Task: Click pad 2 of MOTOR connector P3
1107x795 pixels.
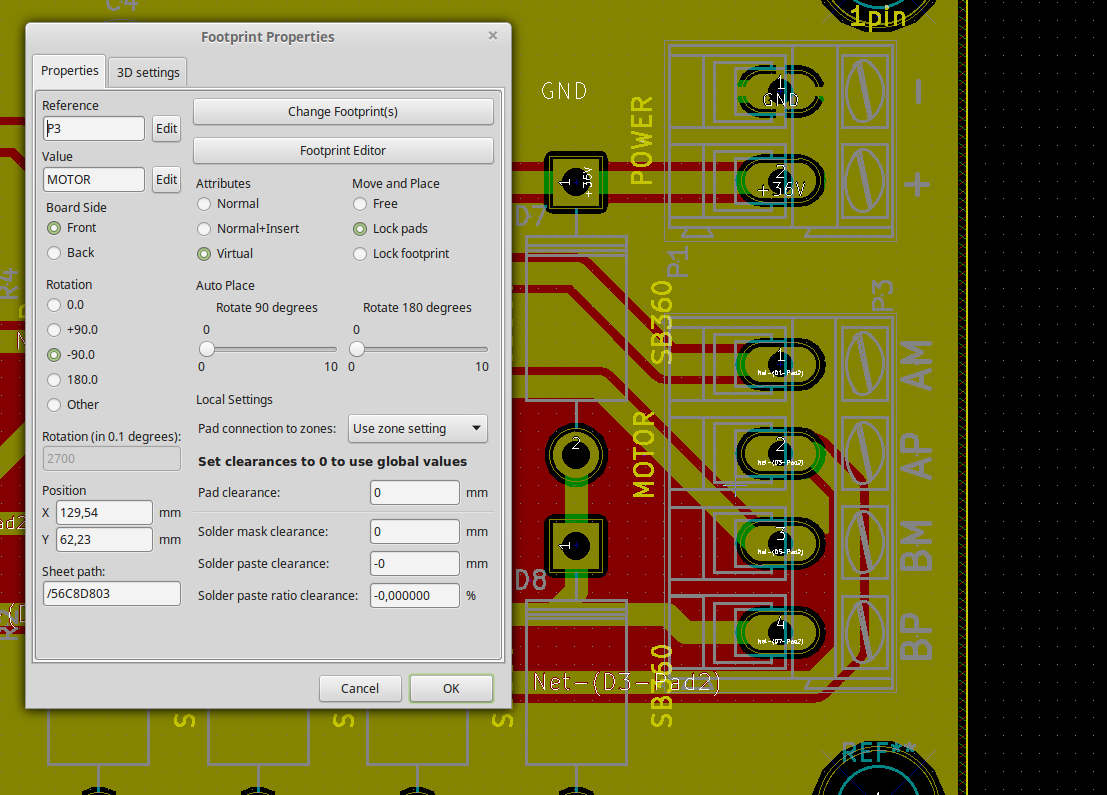Action: click(780, 454)
